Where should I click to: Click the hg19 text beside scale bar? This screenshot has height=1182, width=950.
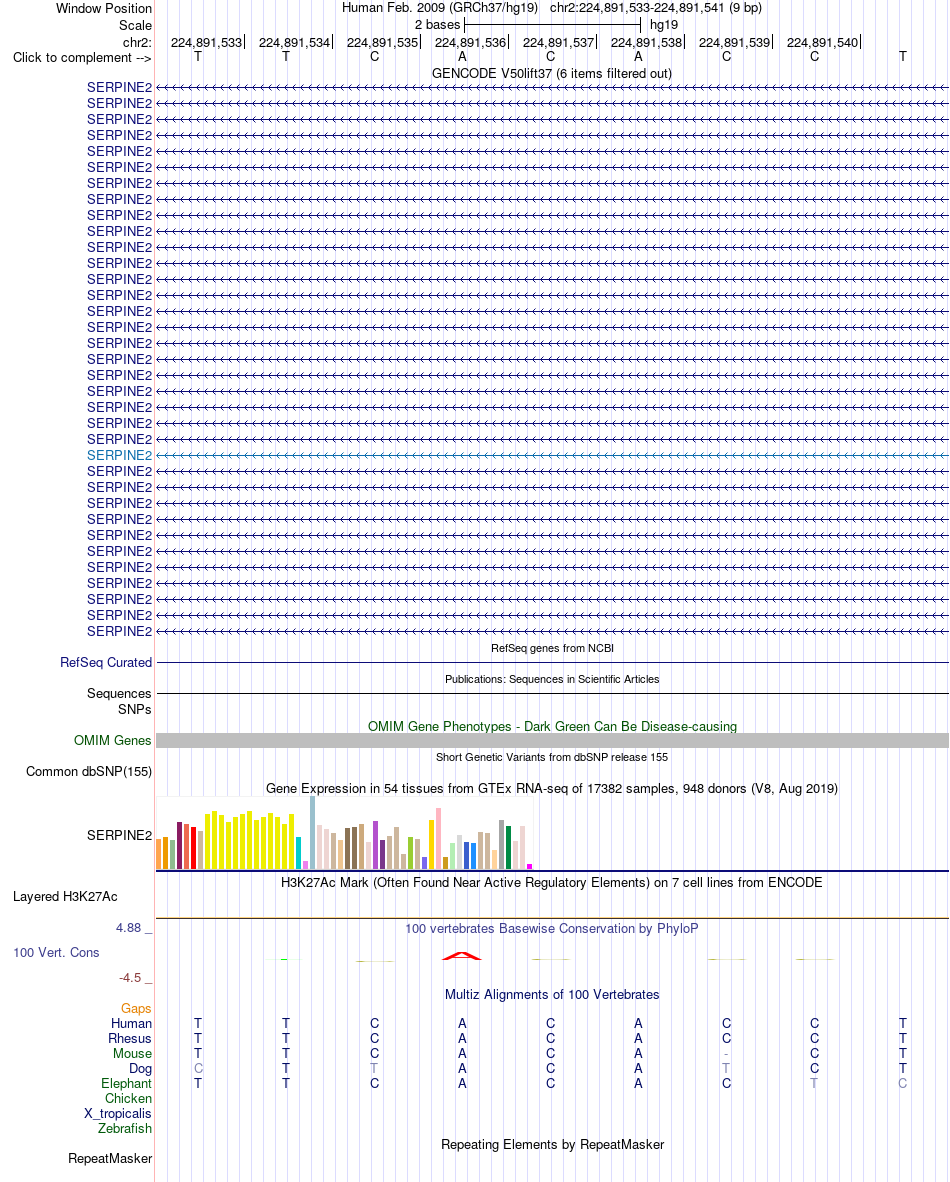pyautogui.click(x=663, y=24)
